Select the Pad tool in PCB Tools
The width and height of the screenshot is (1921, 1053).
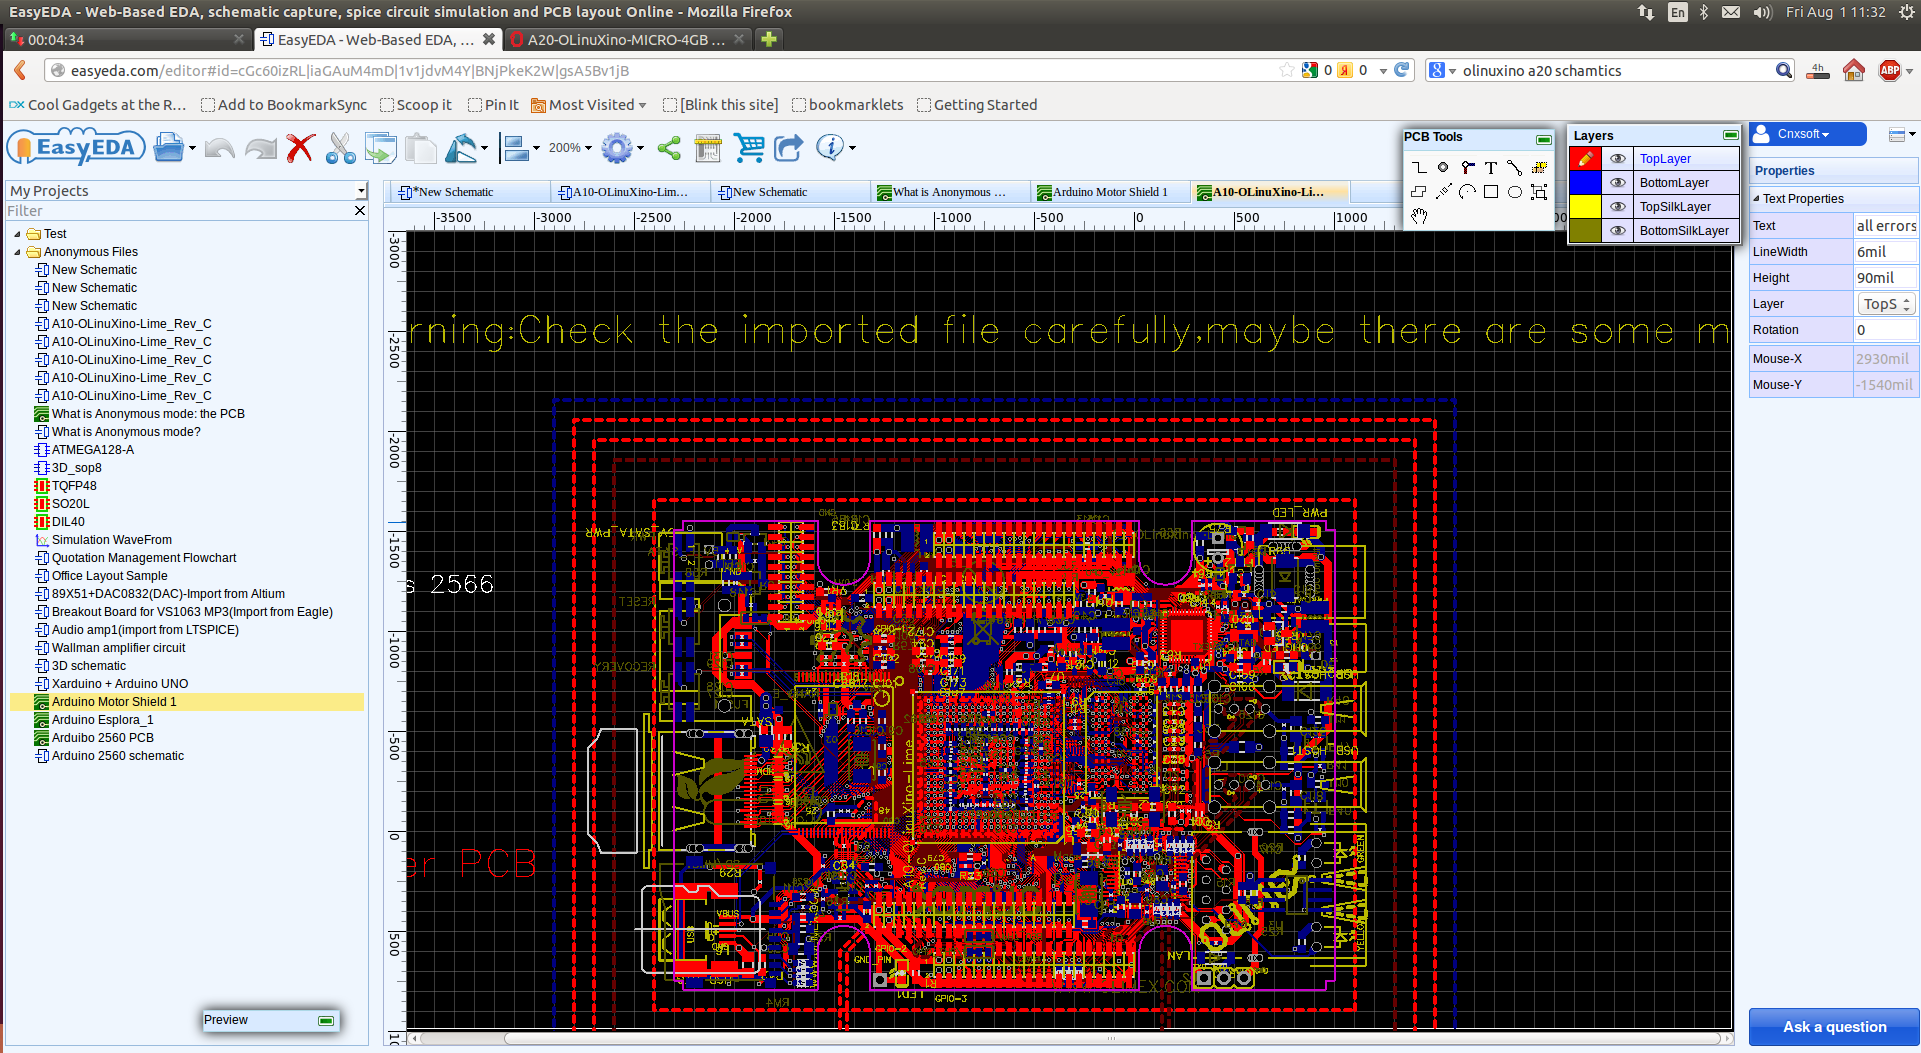[x=1443, y=167]
